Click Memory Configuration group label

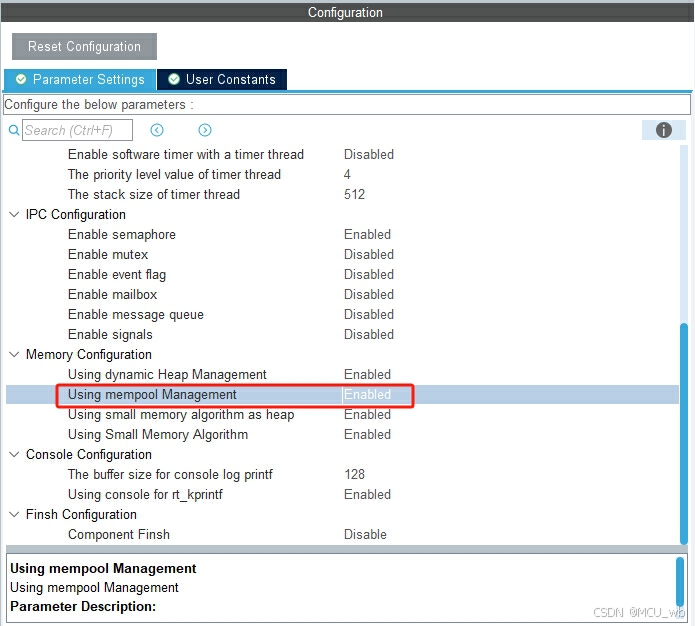click(89, 355)
